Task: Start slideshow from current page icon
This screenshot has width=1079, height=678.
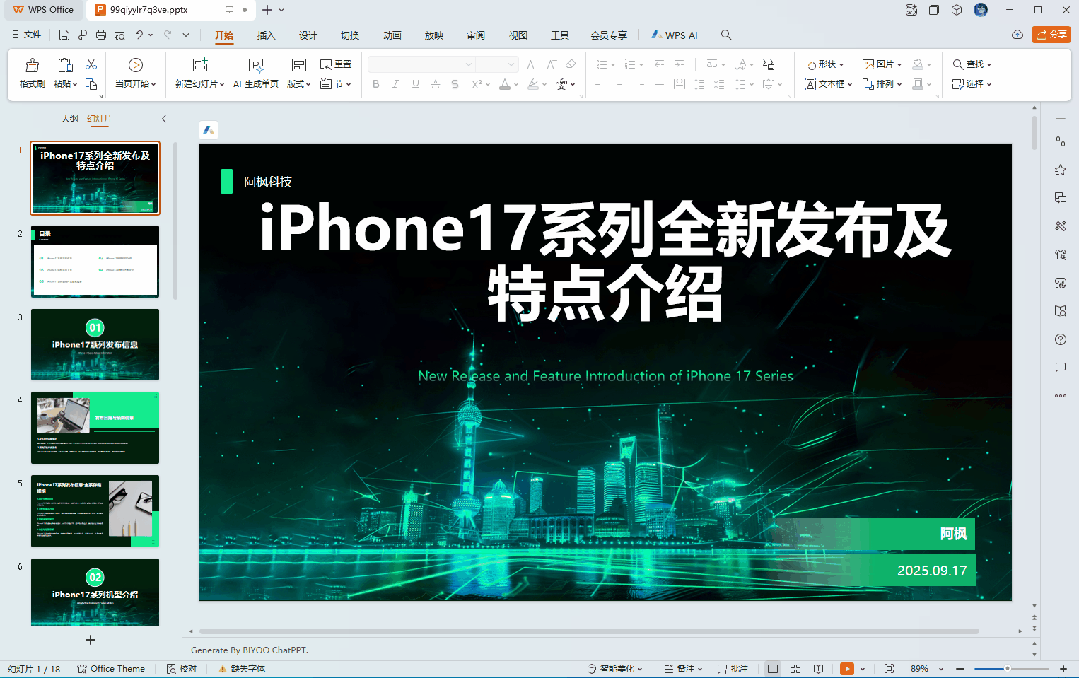Action: pos(136,65)
